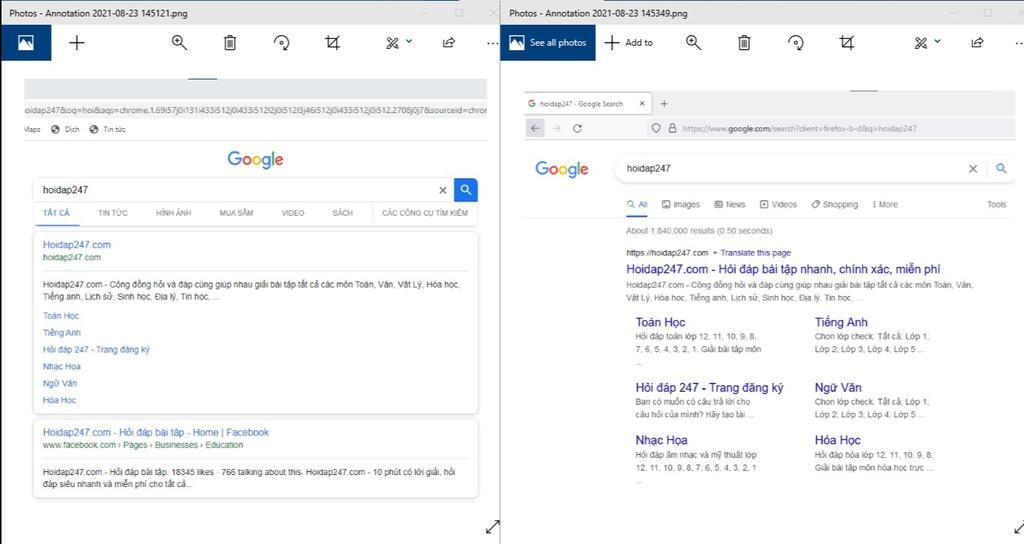Click Delete trash icon in left Photos window

pyautogui.click(x=230, y=43)
